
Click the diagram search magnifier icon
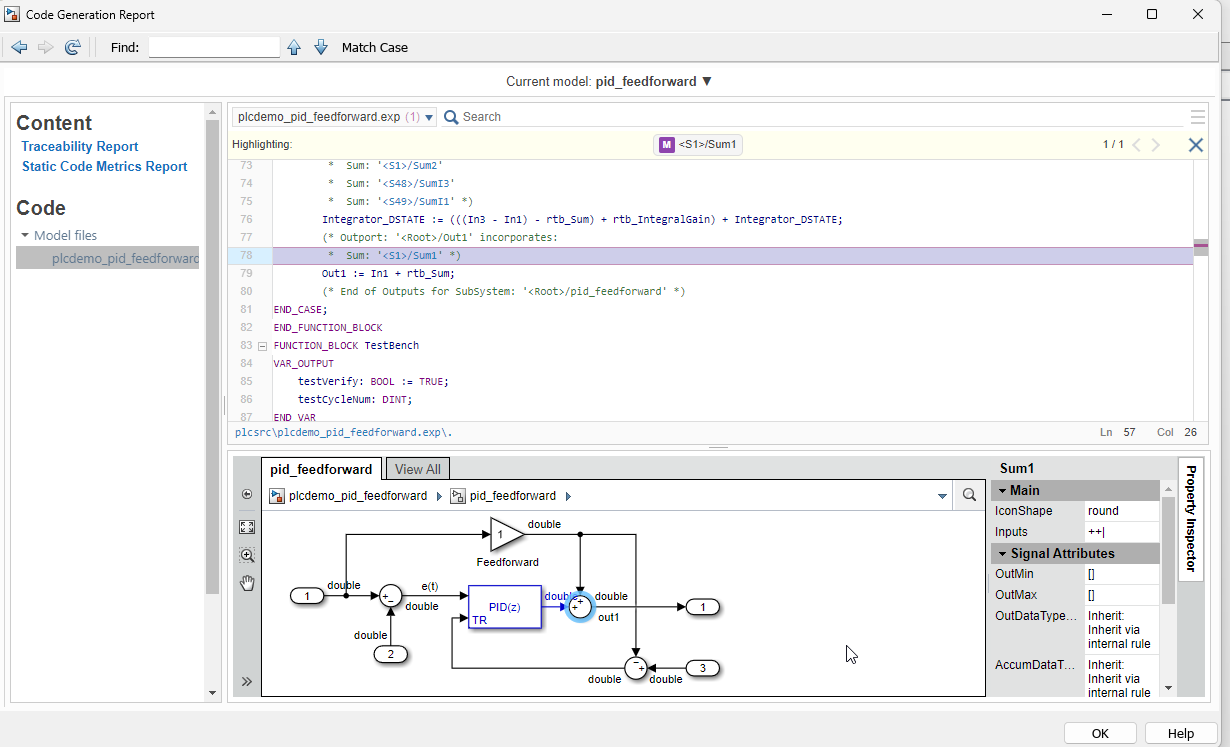click(x=968, y=495)
